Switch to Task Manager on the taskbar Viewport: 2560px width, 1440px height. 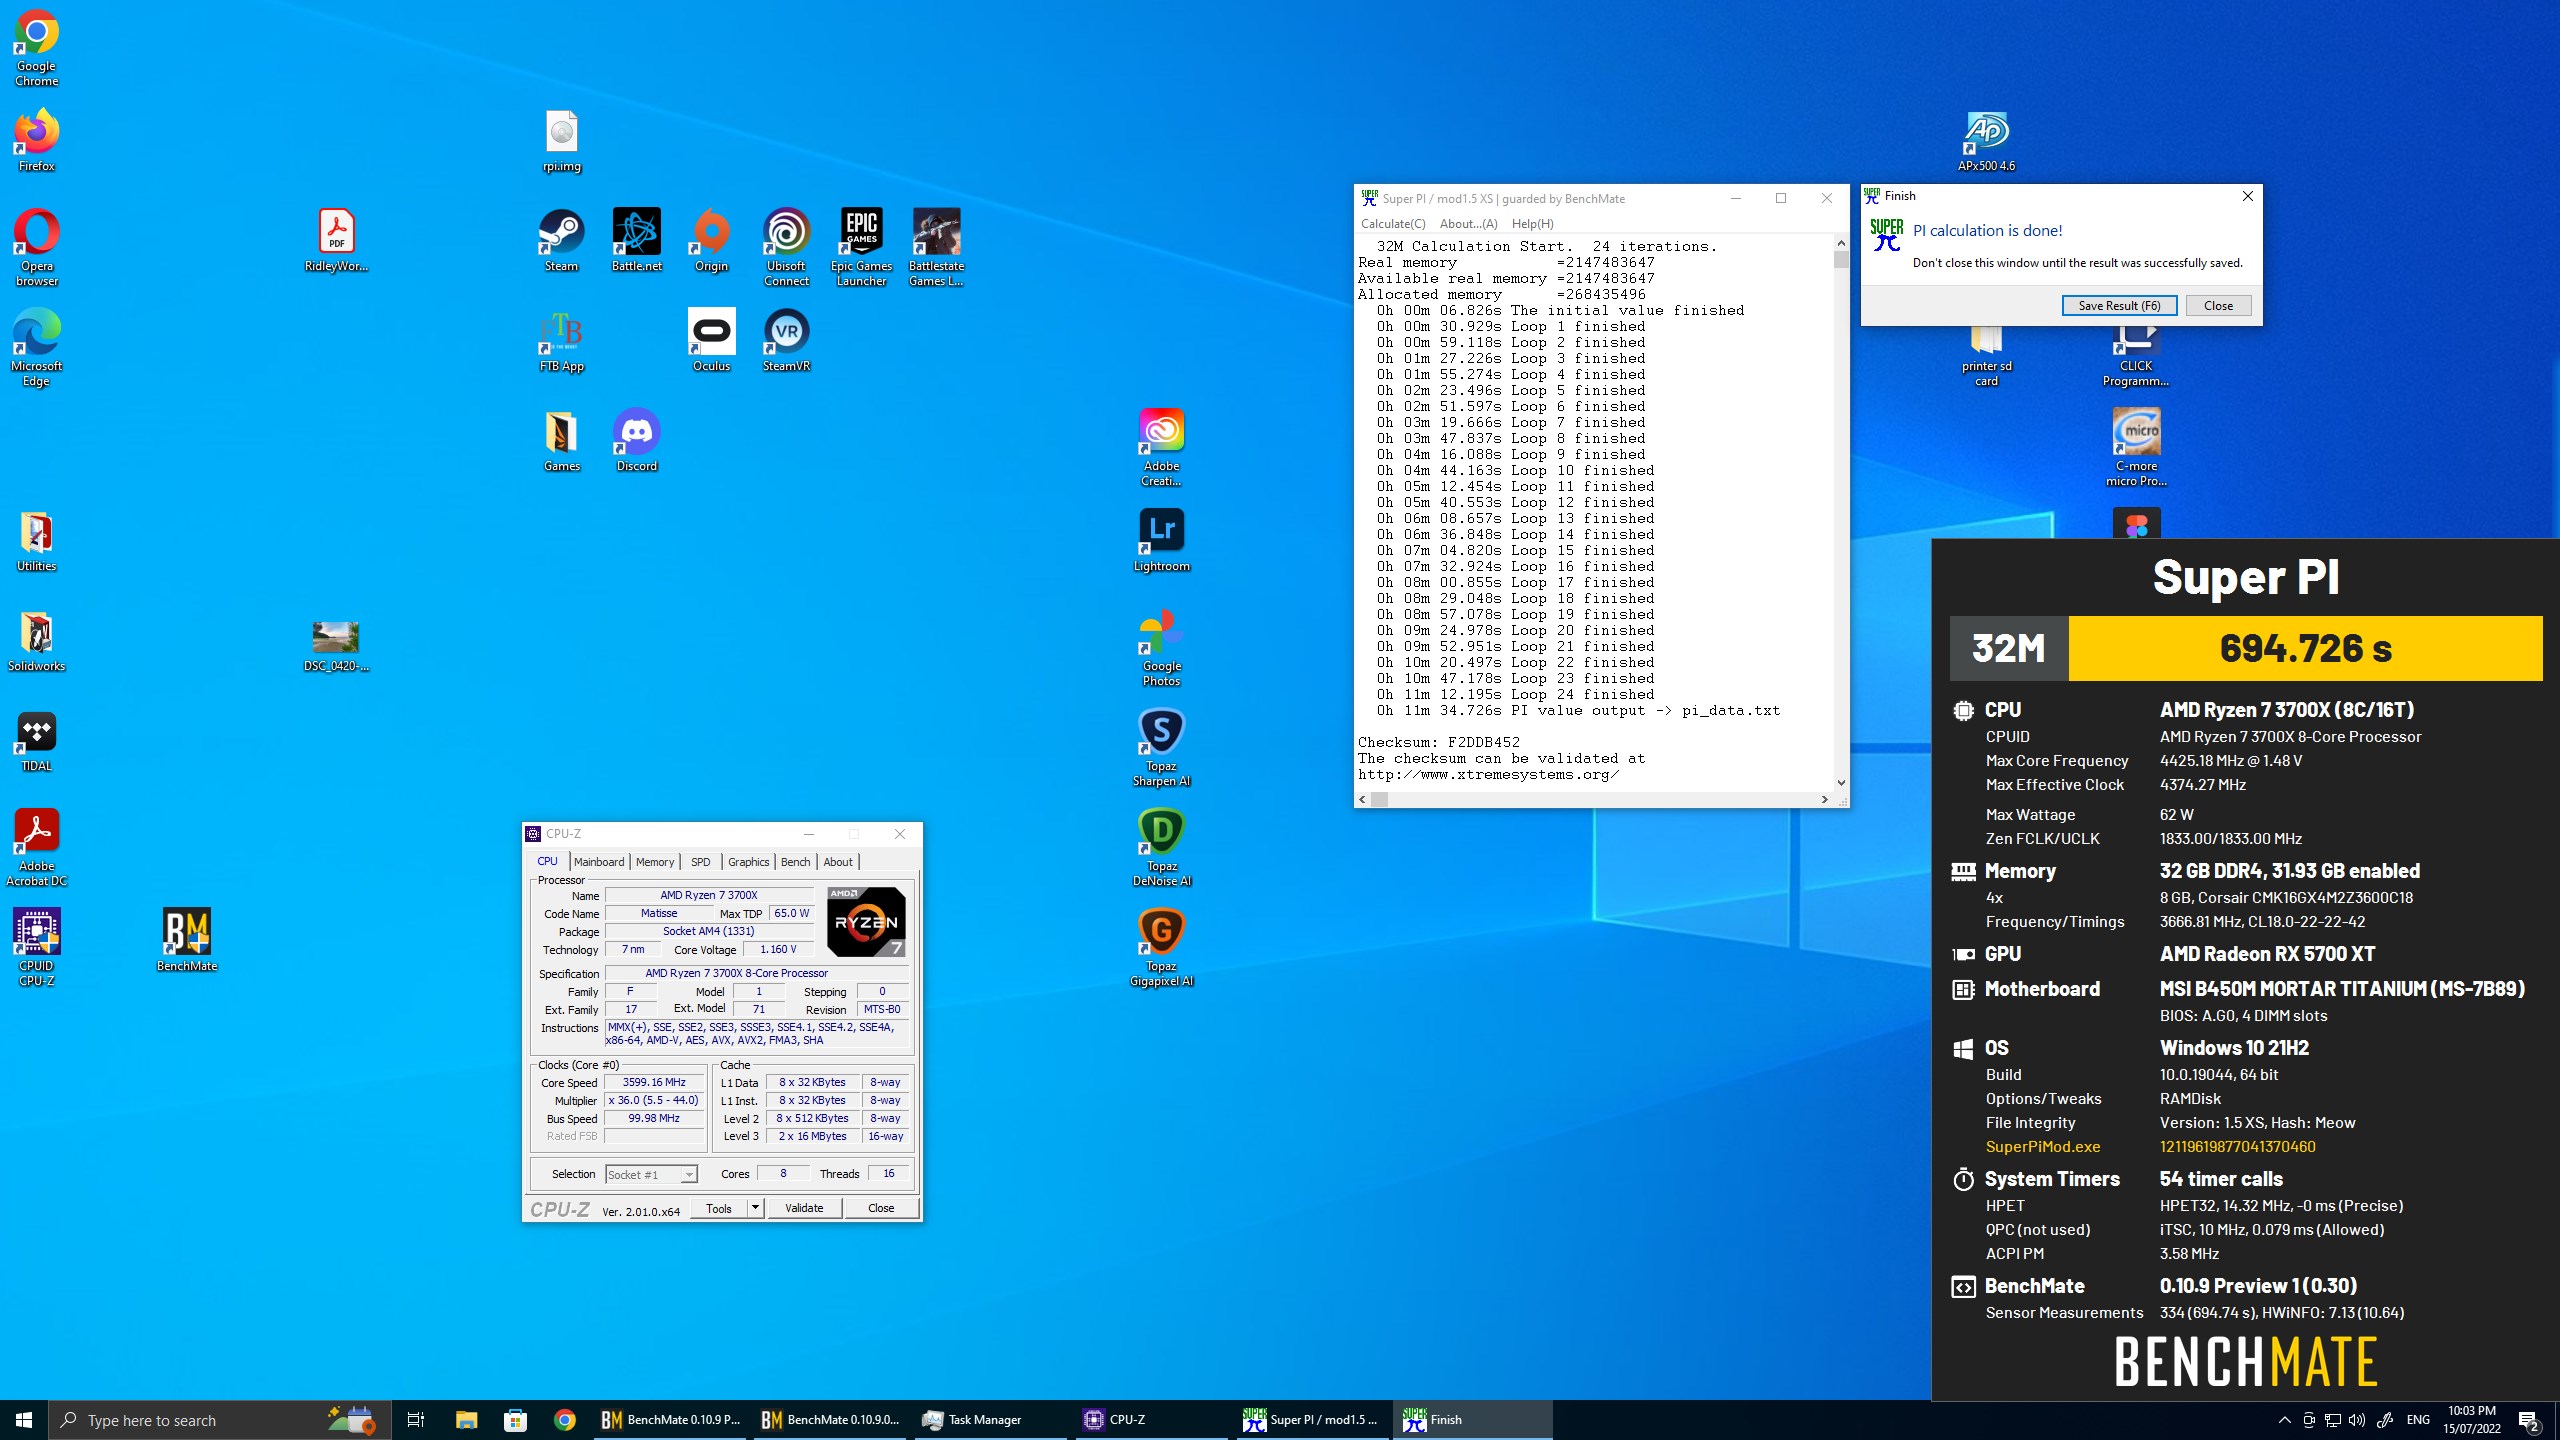[x=992, y=1420]
